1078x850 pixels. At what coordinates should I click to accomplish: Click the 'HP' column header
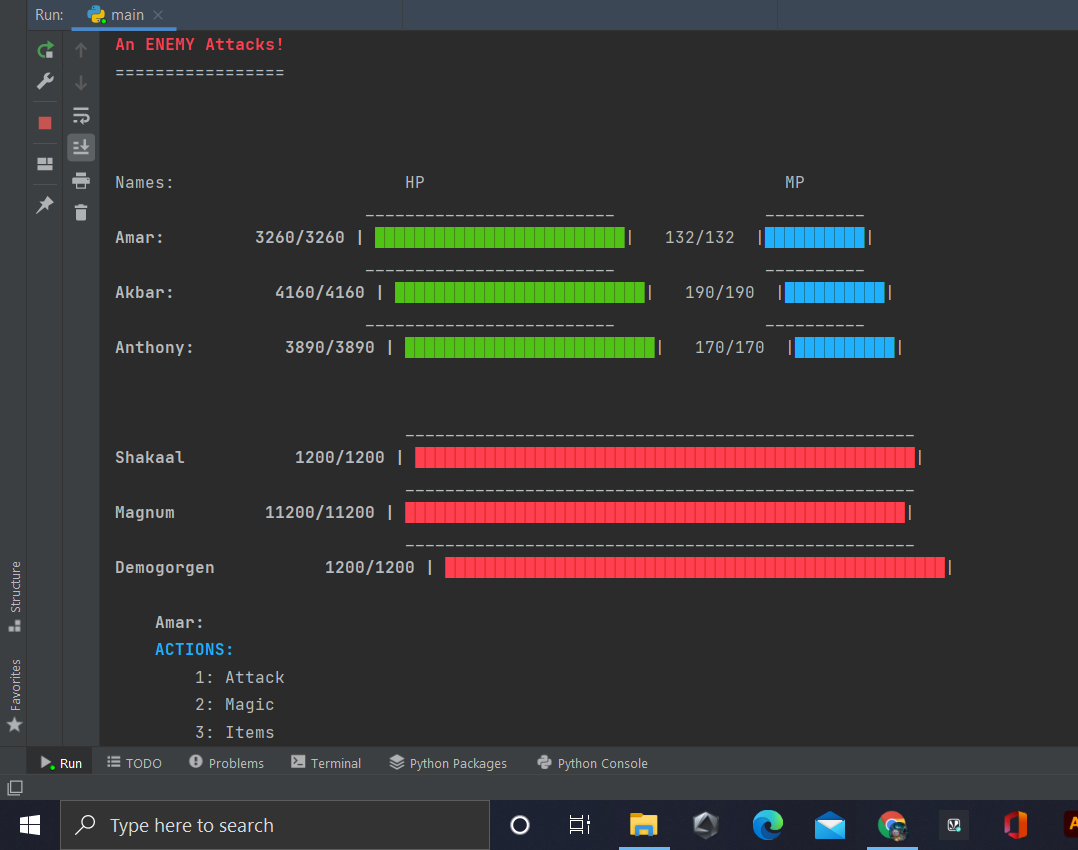[415, 182]
